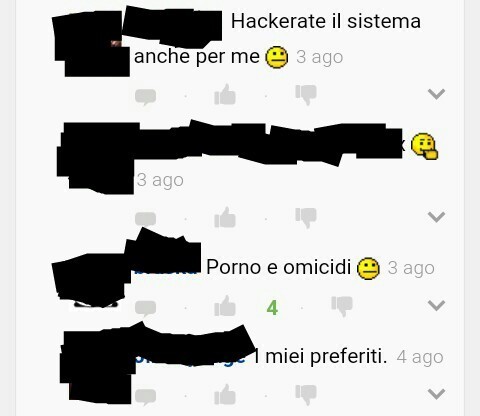
Task: Open chevron menu of second redacted comment
Action: 436,217
